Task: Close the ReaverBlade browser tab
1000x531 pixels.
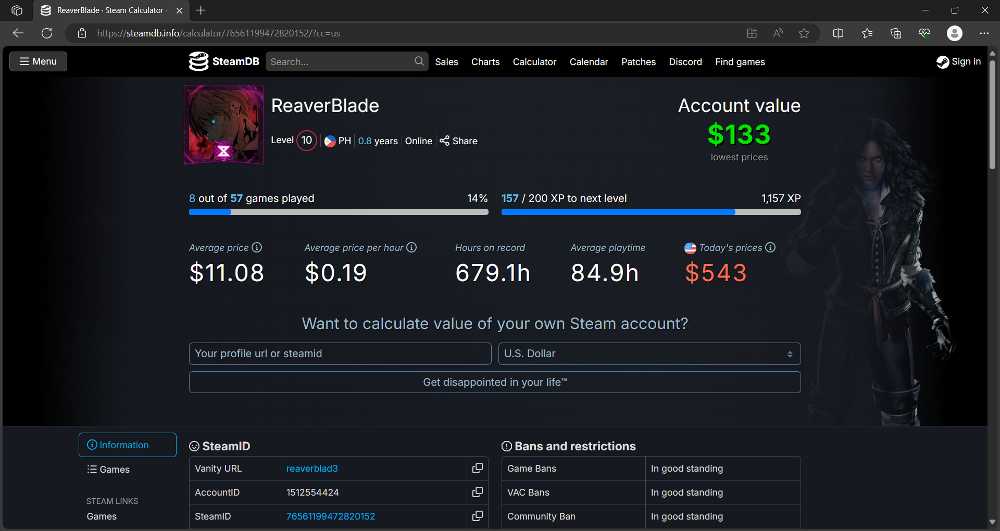Action: (x=180, y=10)
